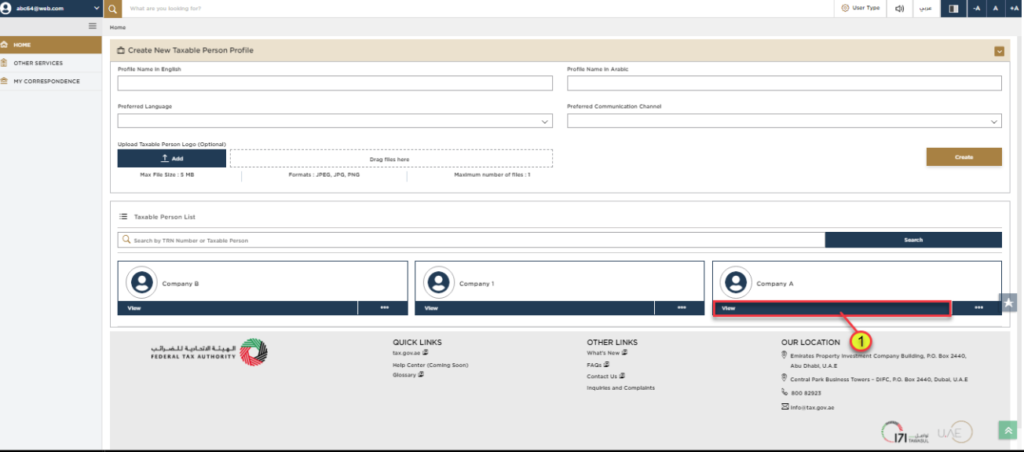
Task: Click the Create button
Action: point(964,157)
